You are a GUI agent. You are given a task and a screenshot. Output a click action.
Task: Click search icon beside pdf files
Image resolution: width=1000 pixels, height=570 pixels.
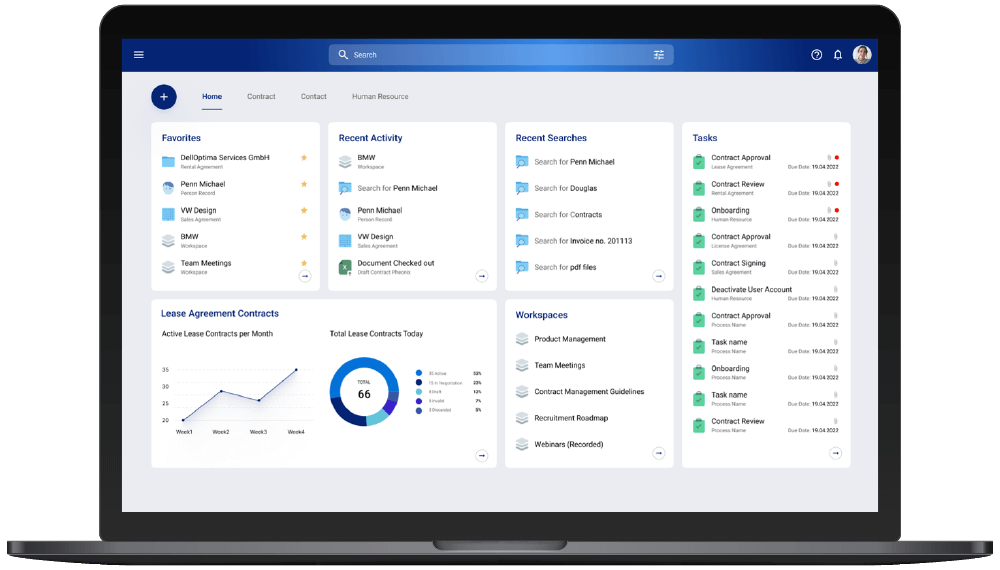coord(522,267)
